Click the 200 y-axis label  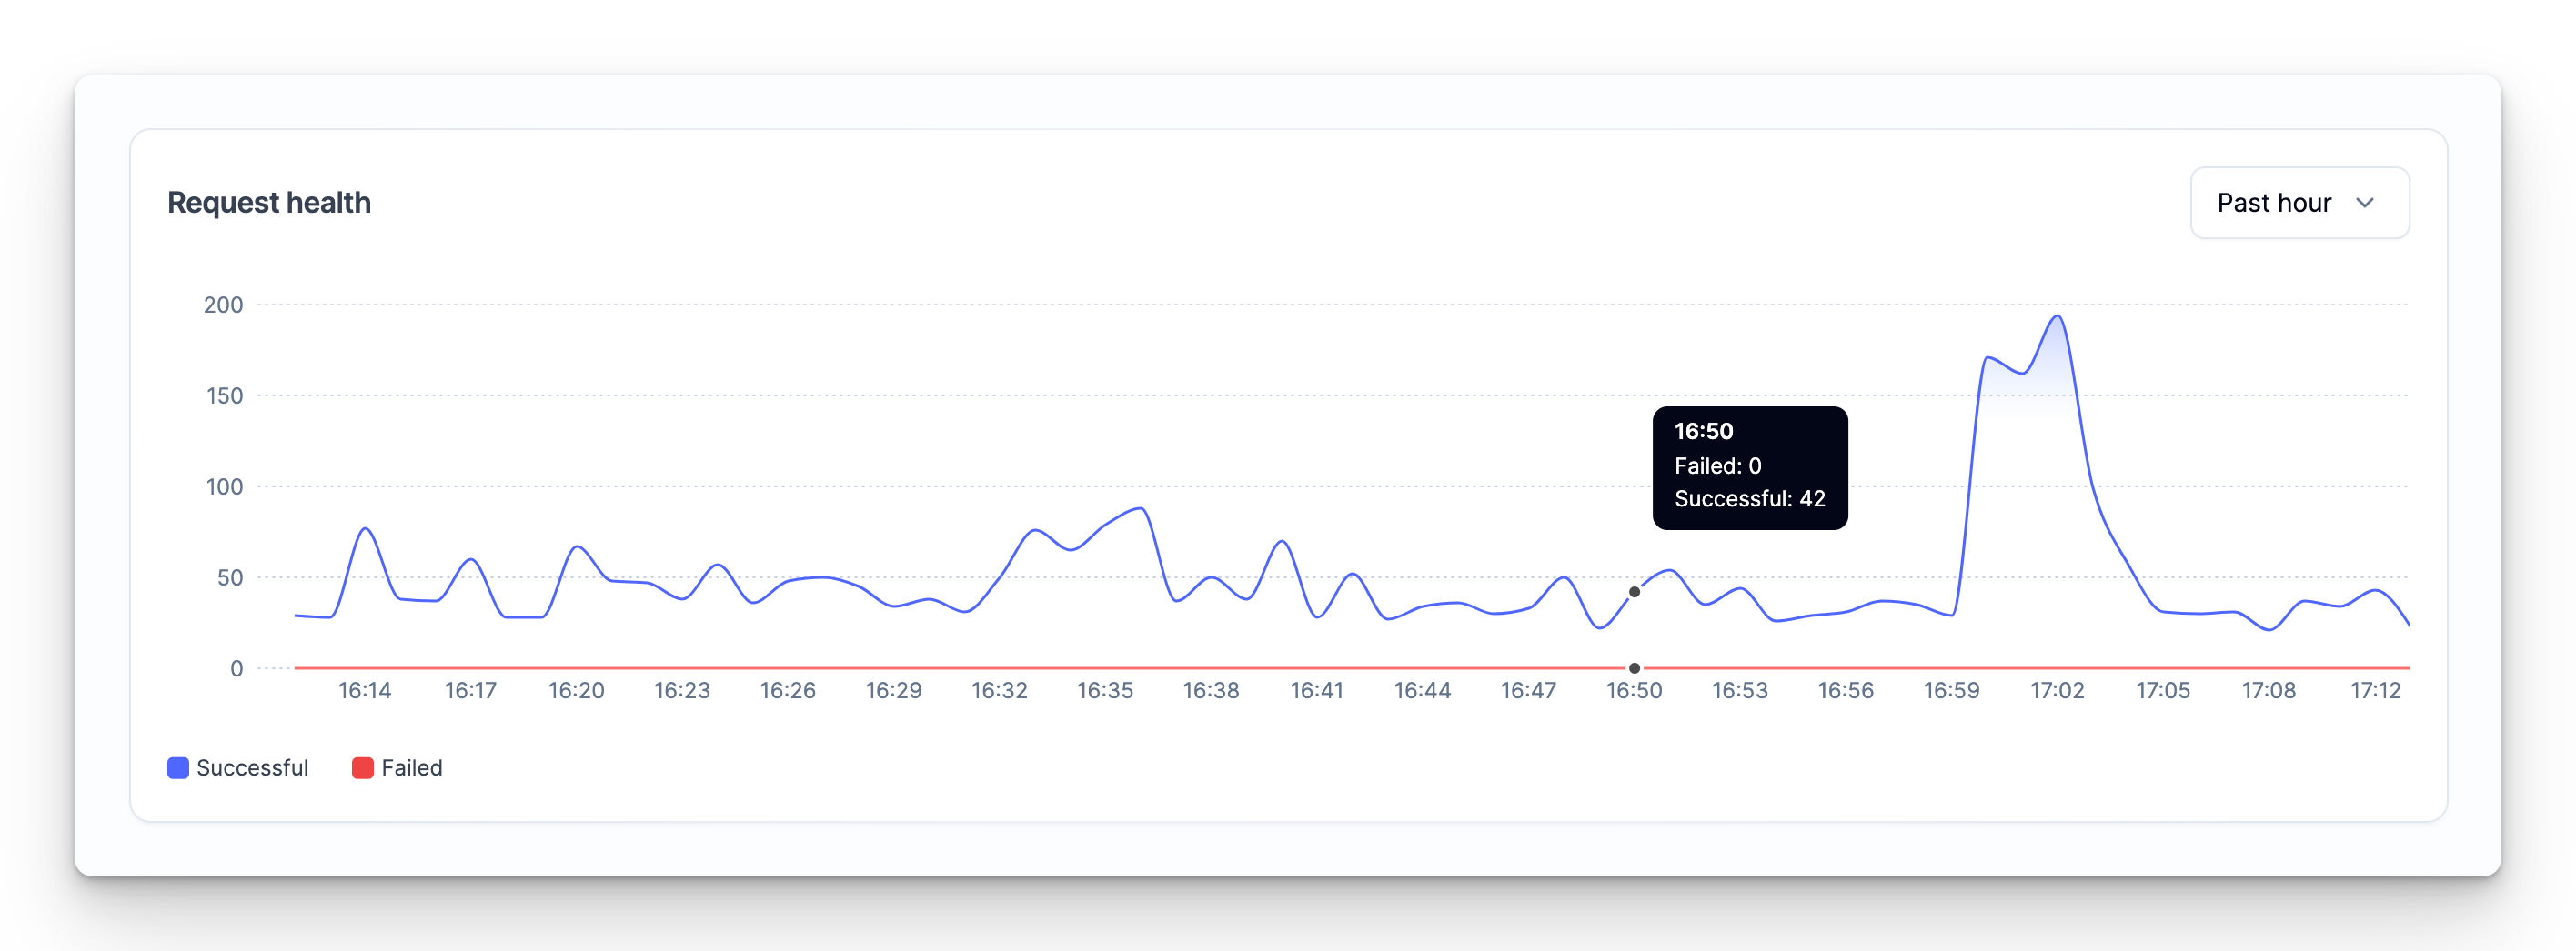coord(223,305)
